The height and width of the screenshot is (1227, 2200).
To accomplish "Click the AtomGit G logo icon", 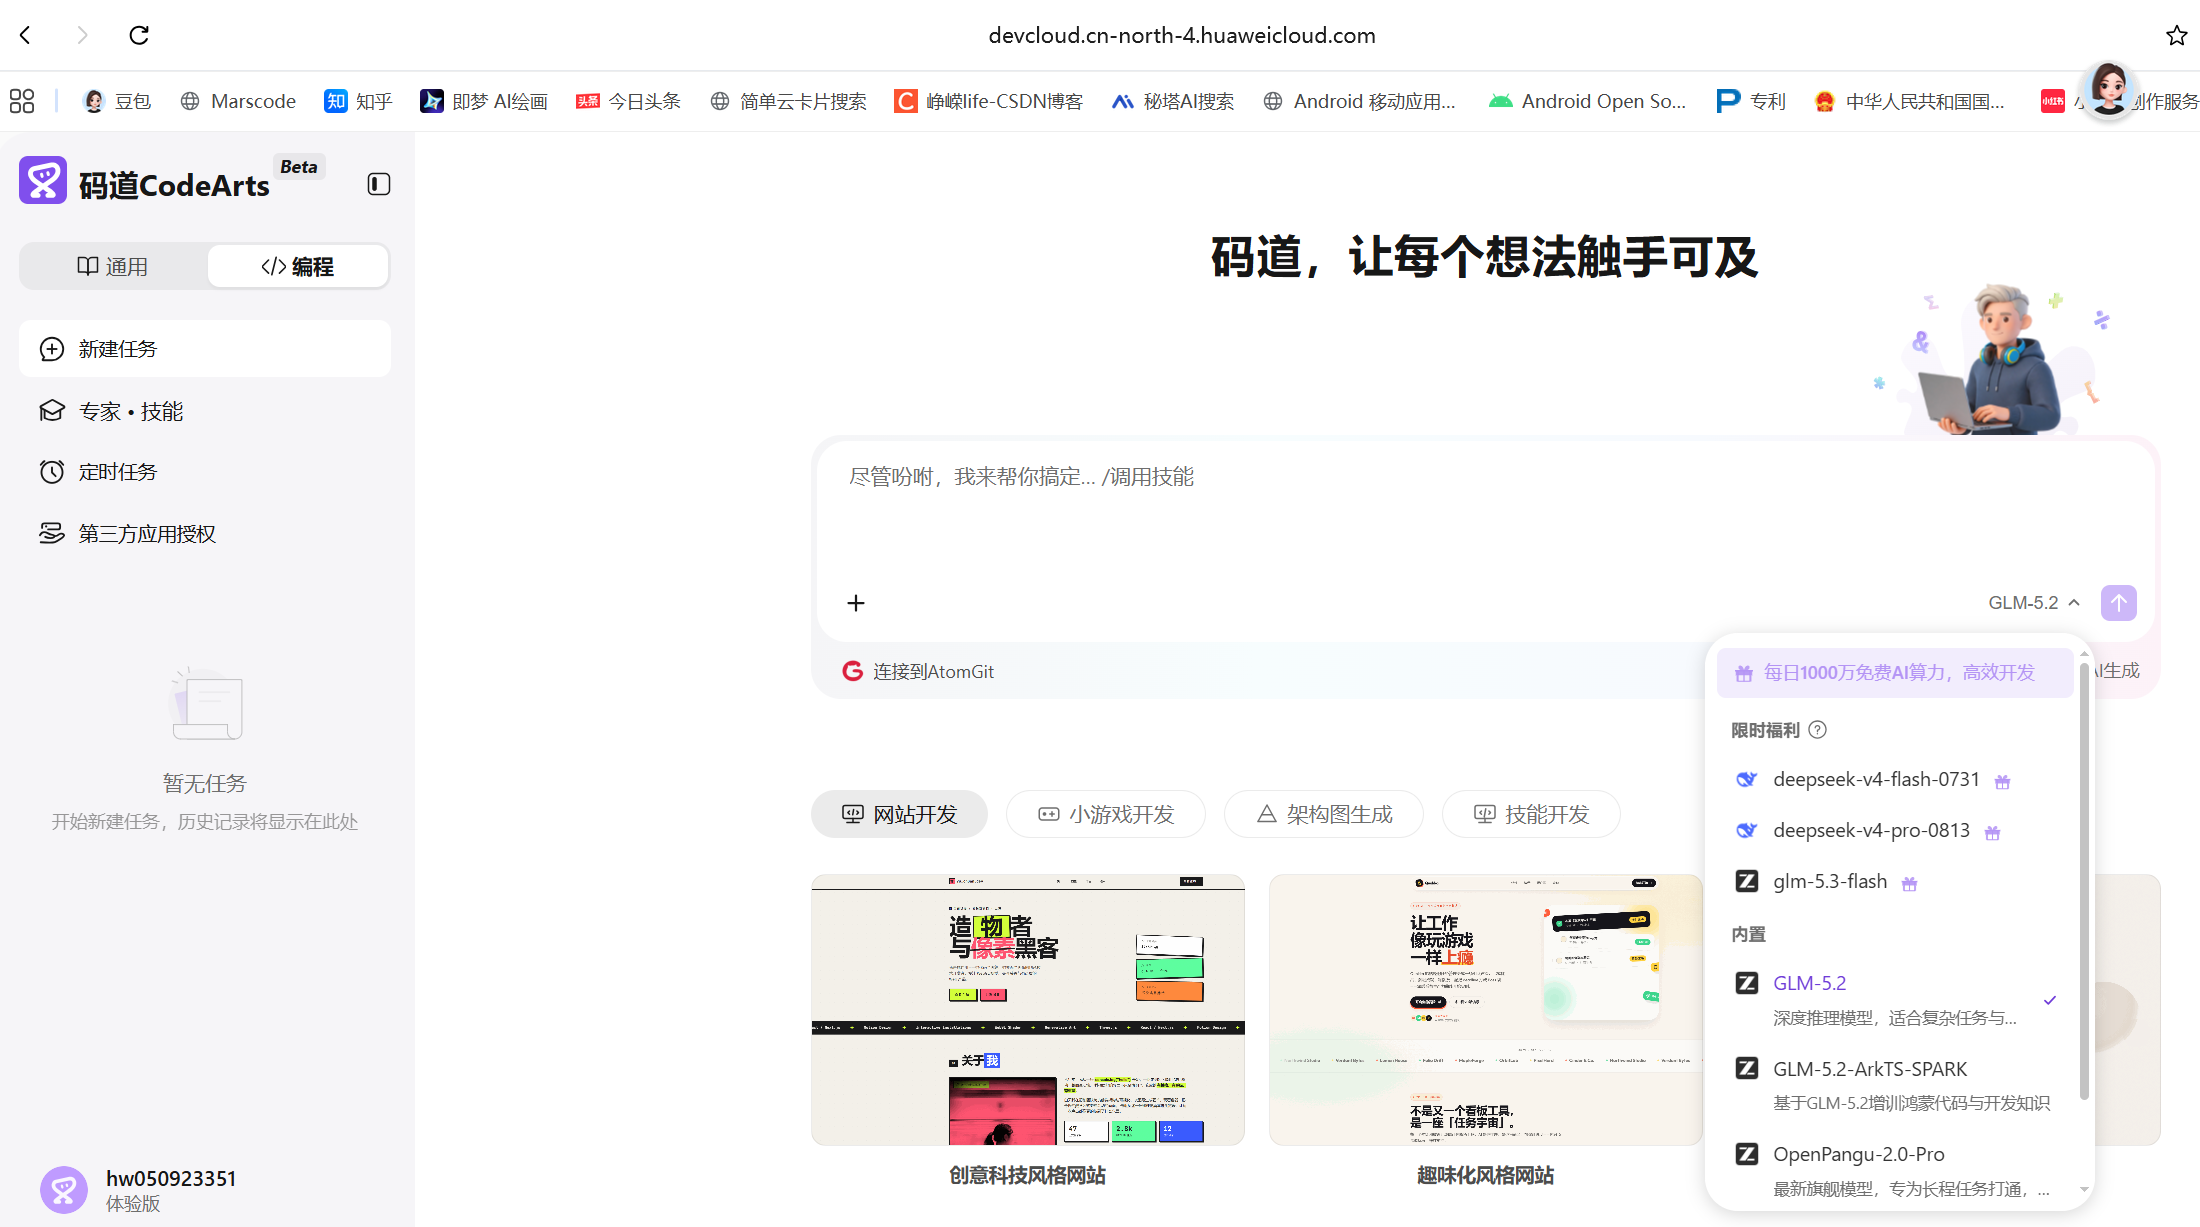I will 853,671.
